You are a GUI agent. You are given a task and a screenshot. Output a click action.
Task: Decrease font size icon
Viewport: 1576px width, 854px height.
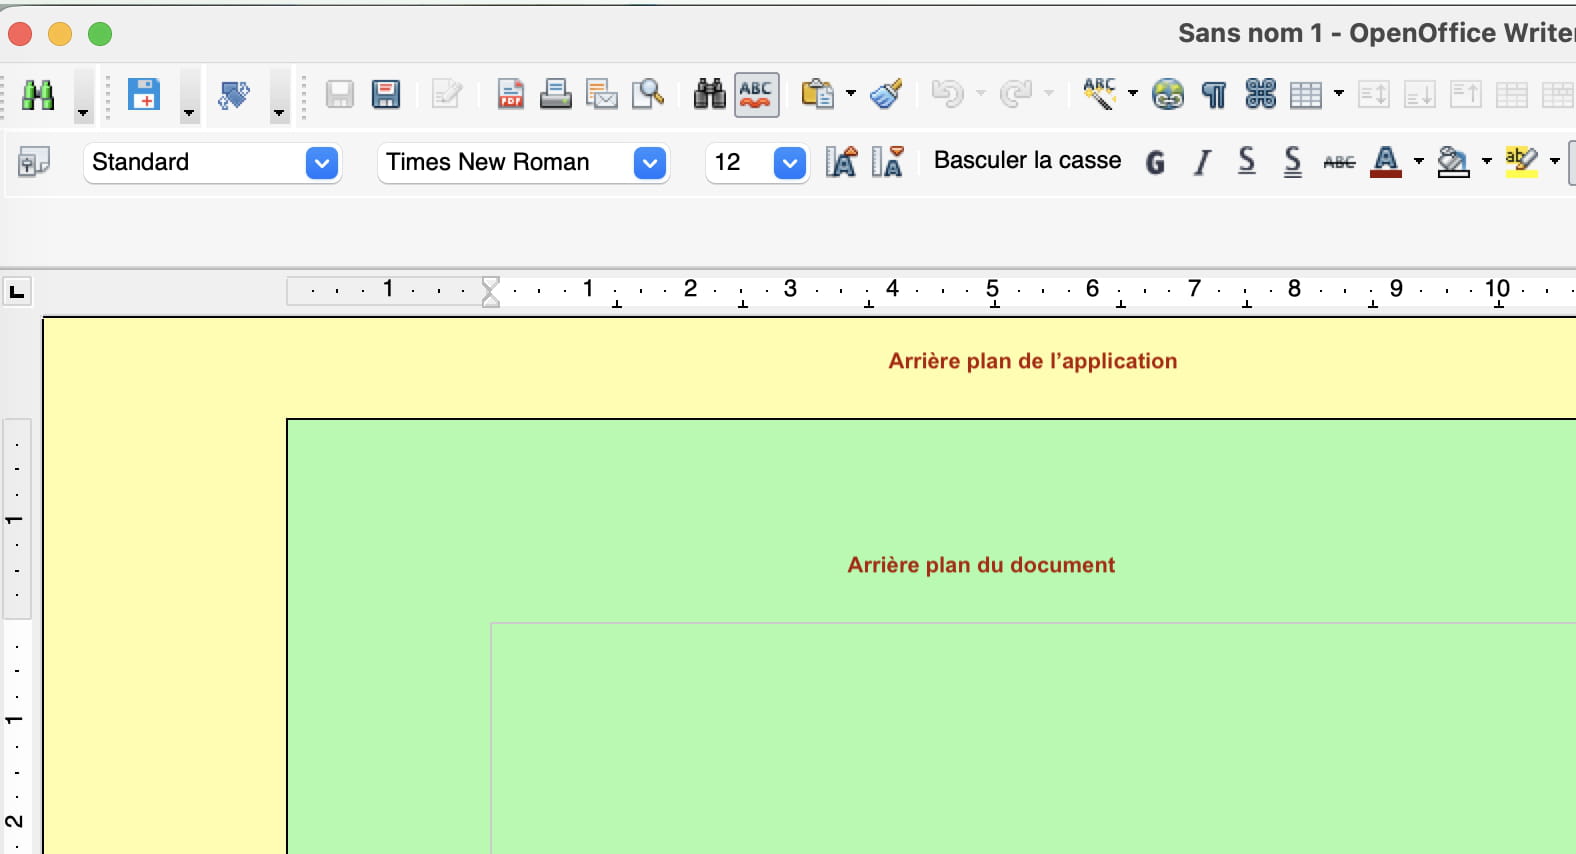[887, 161]
